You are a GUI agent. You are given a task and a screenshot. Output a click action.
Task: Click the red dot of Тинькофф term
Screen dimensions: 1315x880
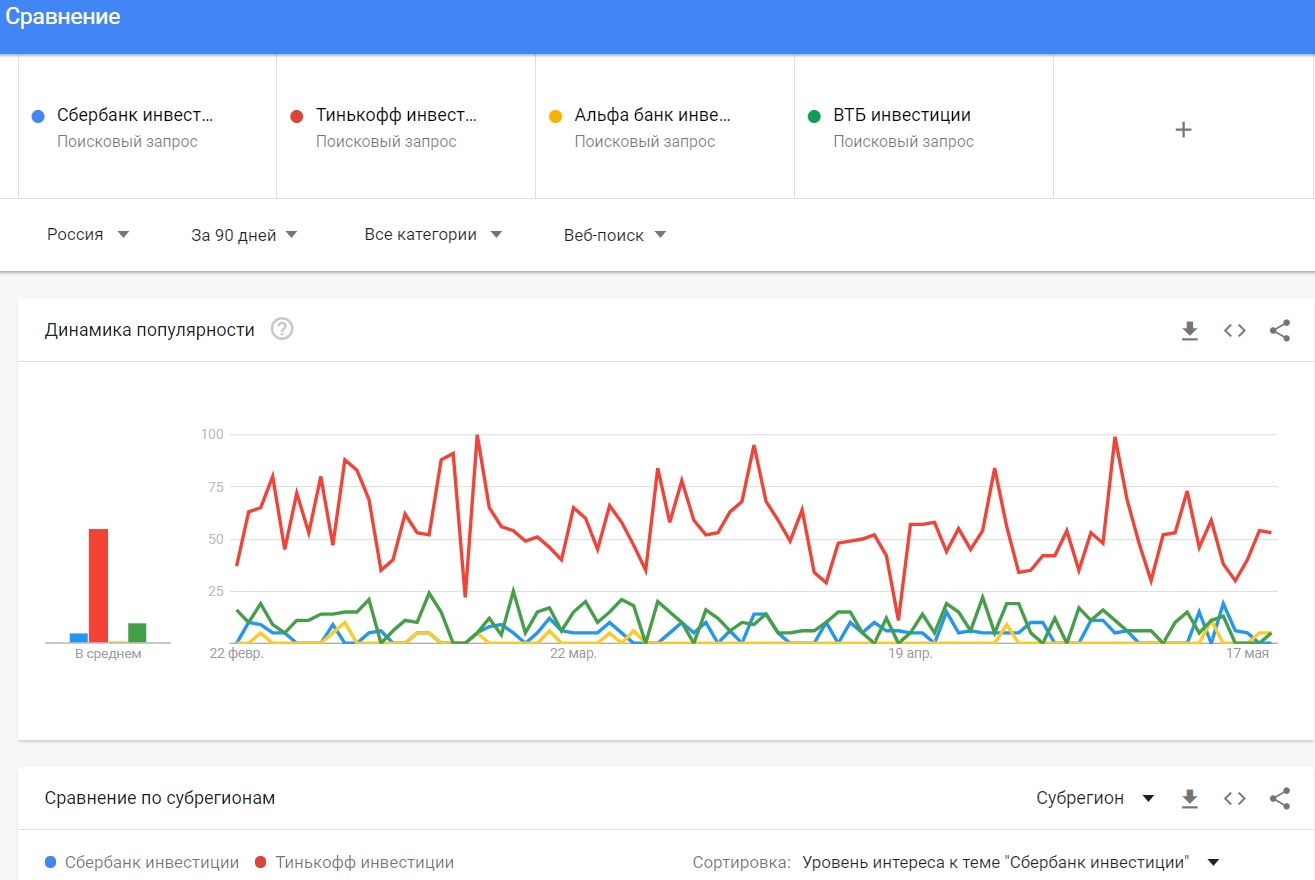pos(296,116)
